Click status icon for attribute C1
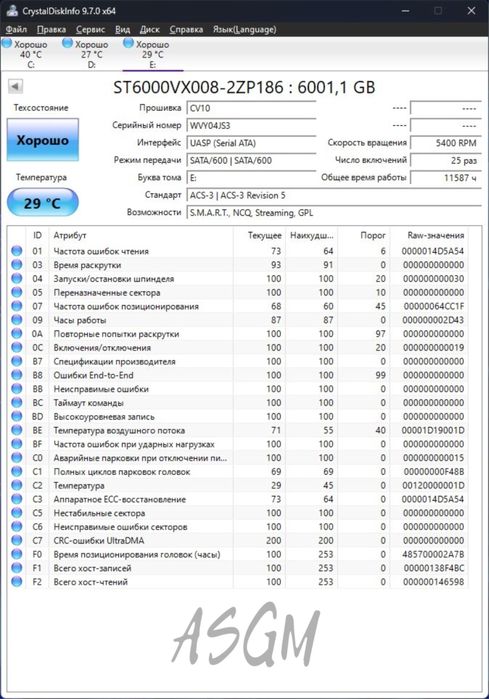 tap(16, 472)
